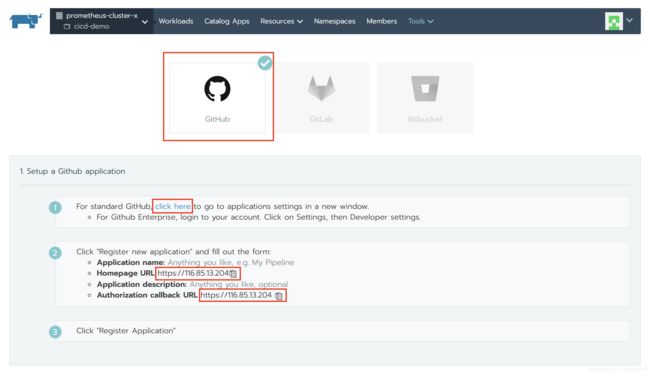
Task: Click the 'Application description' label text
Action: tap(141, 284)
